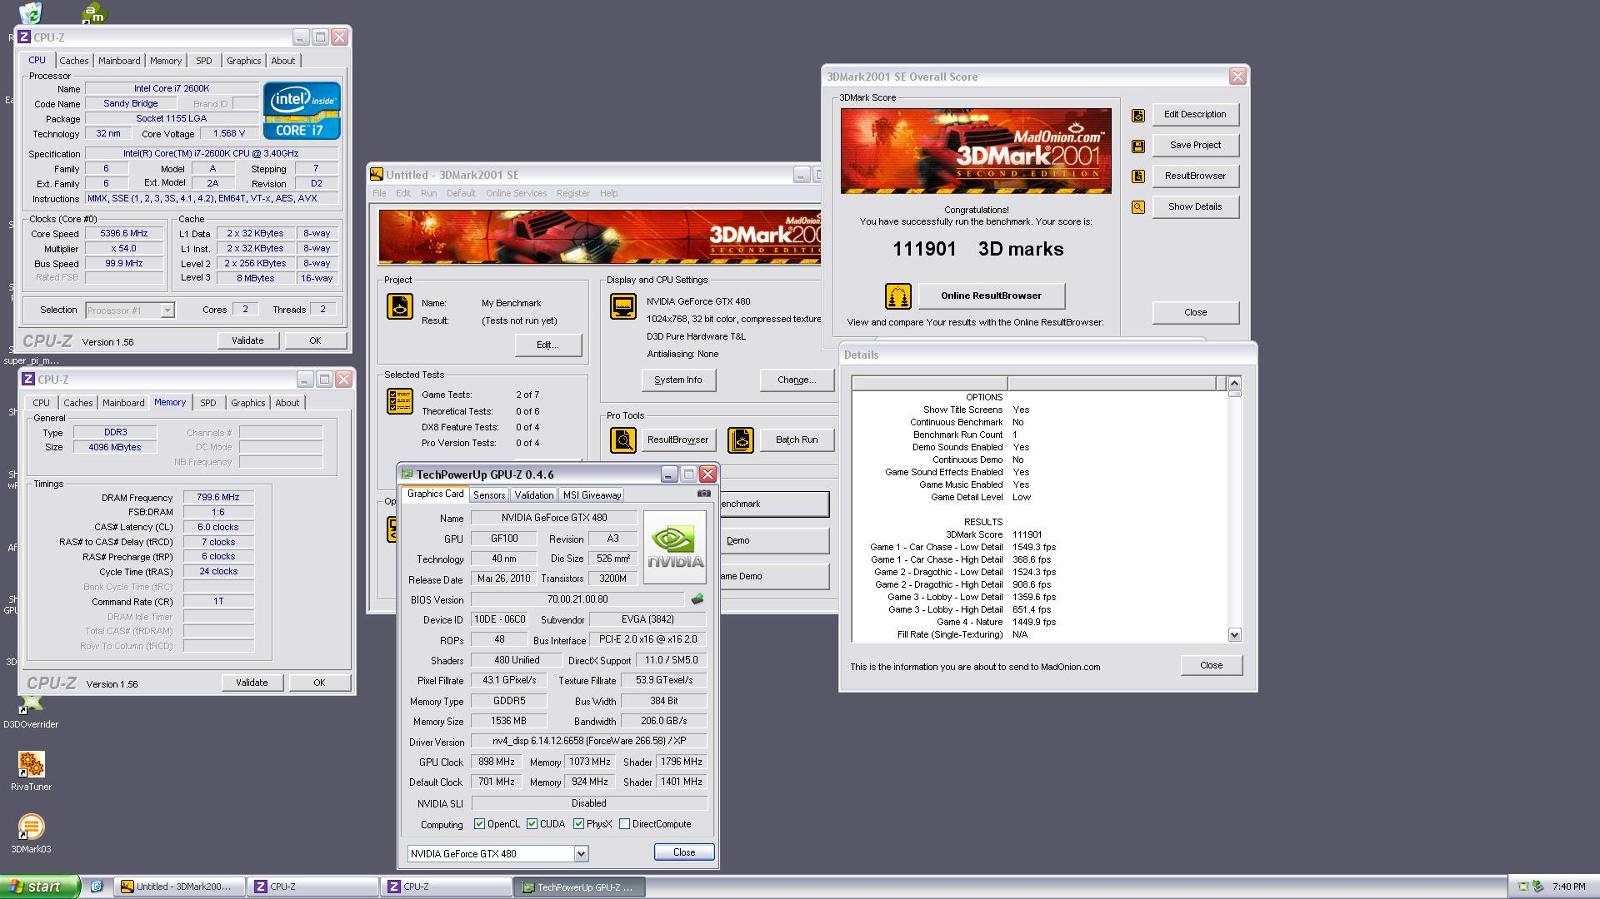Open the GPU selection dropdown in GPU-Z
This screenshot has width=1600, height=899.
click(581, 854)
